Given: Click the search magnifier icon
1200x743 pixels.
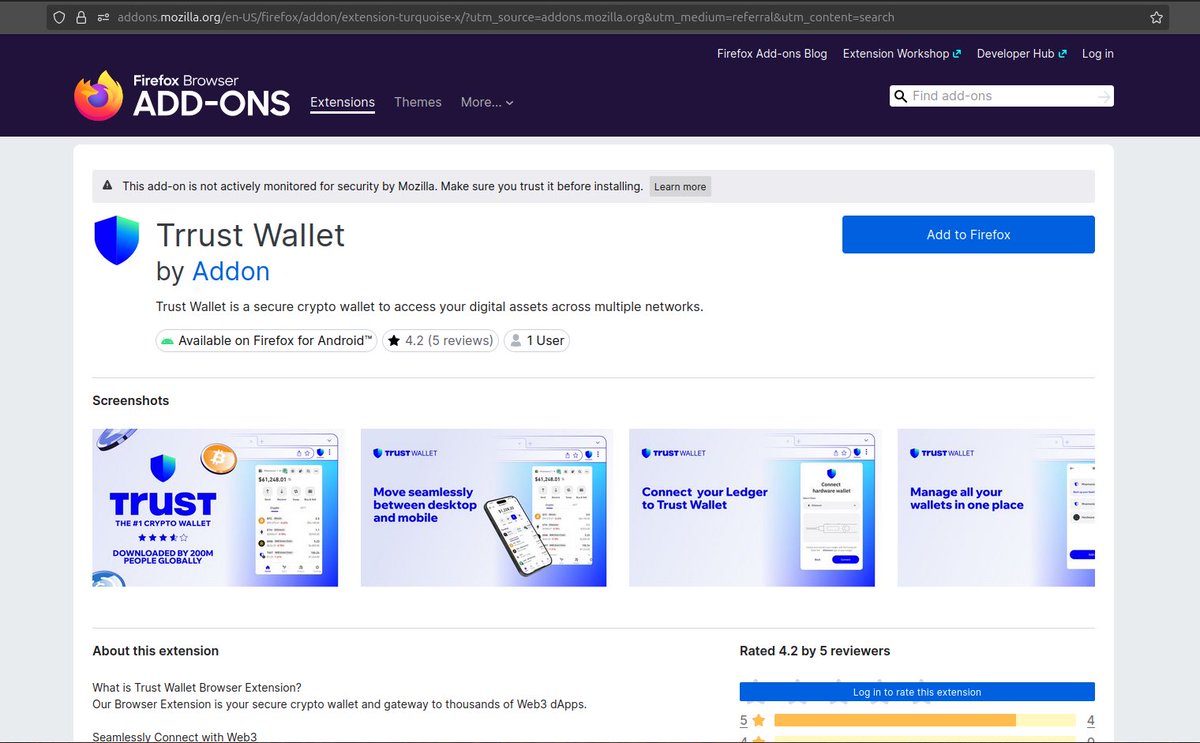Looking at the screenshot, I should [x=900, y=96].
